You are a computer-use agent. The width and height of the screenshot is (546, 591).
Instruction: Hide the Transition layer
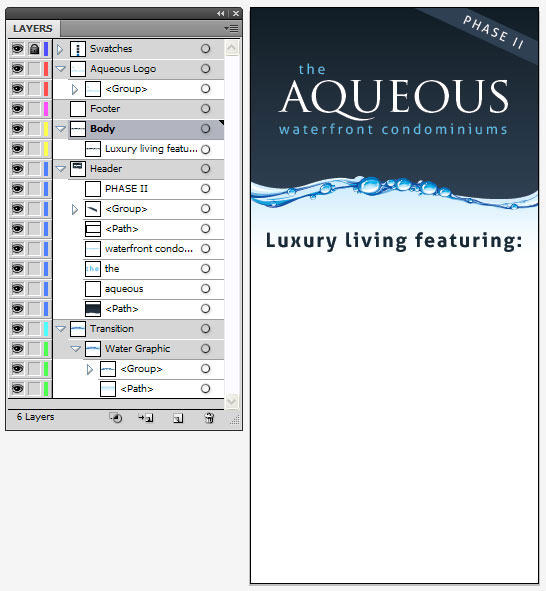(17, 329)
